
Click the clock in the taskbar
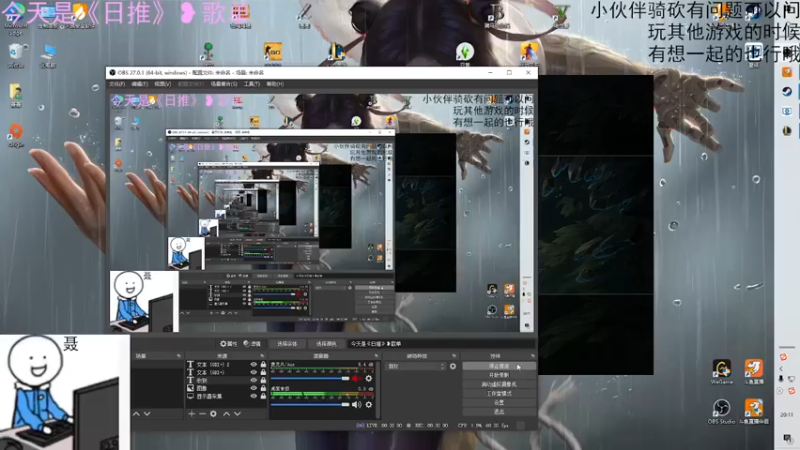coord(787,415)
